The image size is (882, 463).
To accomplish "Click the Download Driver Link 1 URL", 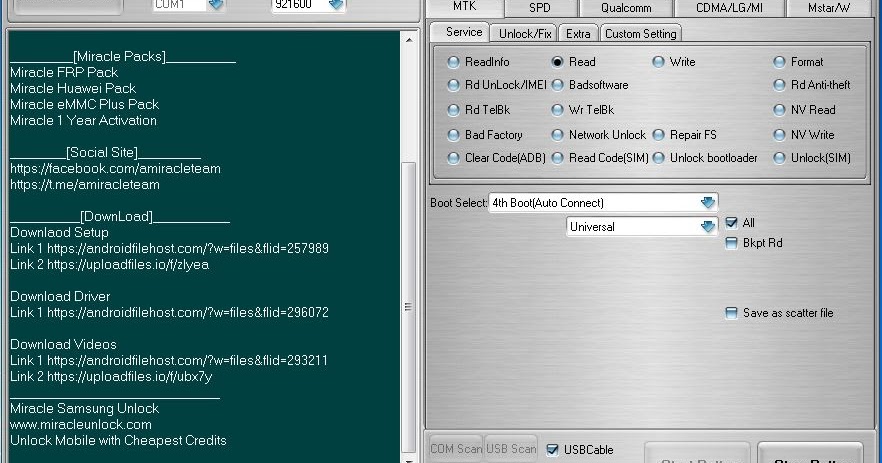I will (x=188, y=313).
